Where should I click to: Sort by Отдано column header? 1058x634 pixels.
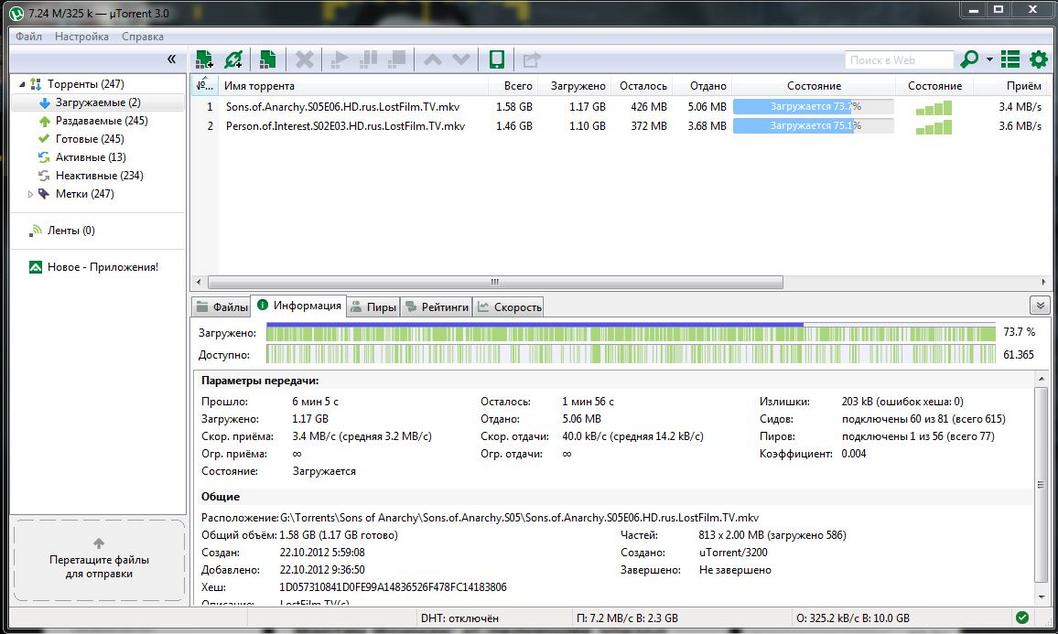[x=702, y=86]
